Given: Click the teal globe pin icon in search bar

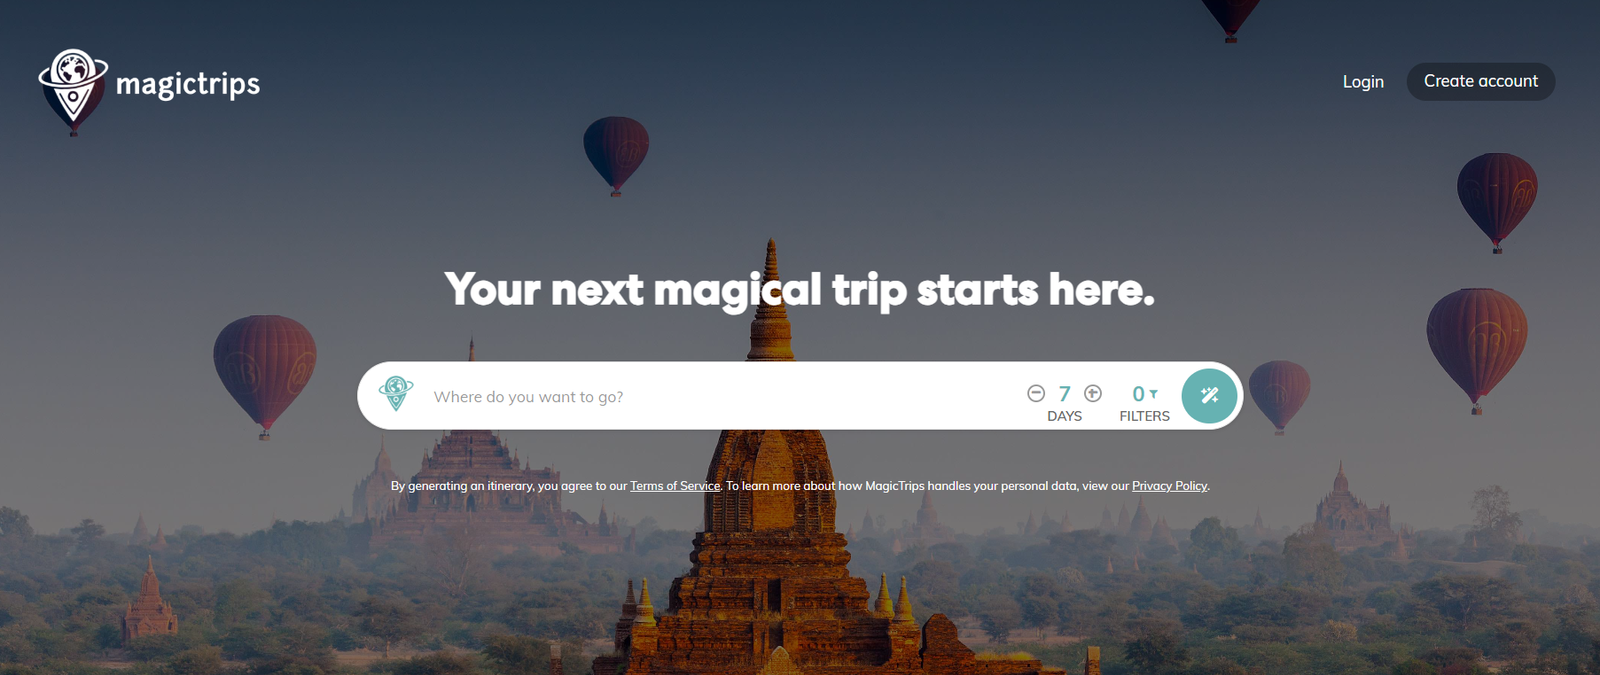Looking at the screenshot, I should point(396,393).
